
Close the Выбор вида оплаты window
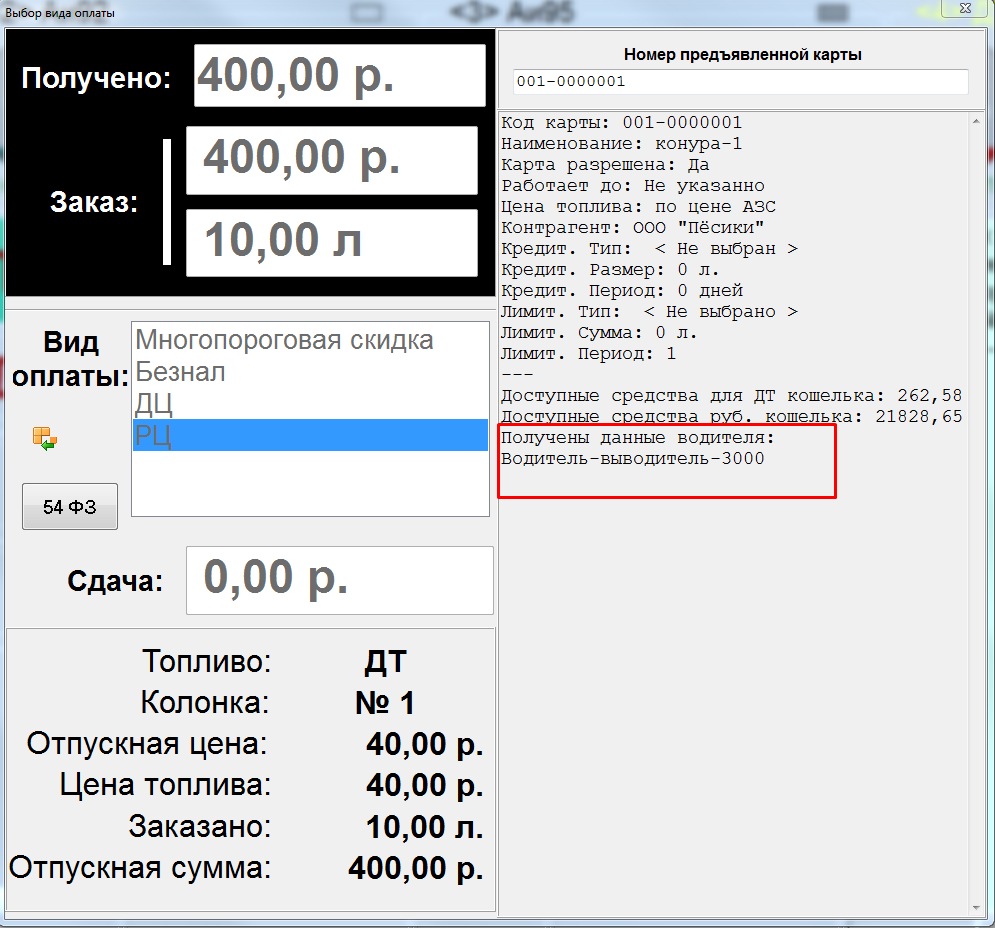966,8
